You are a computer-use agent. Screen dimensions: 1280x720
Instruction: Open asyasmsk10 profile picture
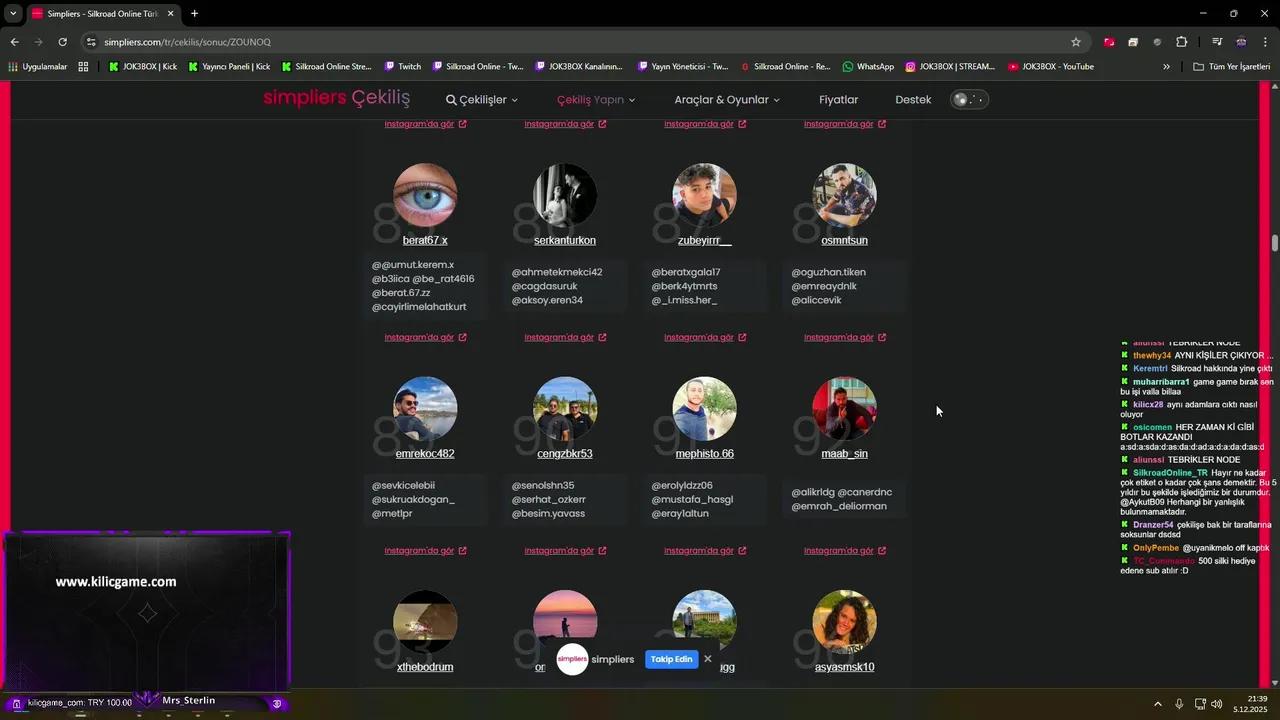(845, 622)
